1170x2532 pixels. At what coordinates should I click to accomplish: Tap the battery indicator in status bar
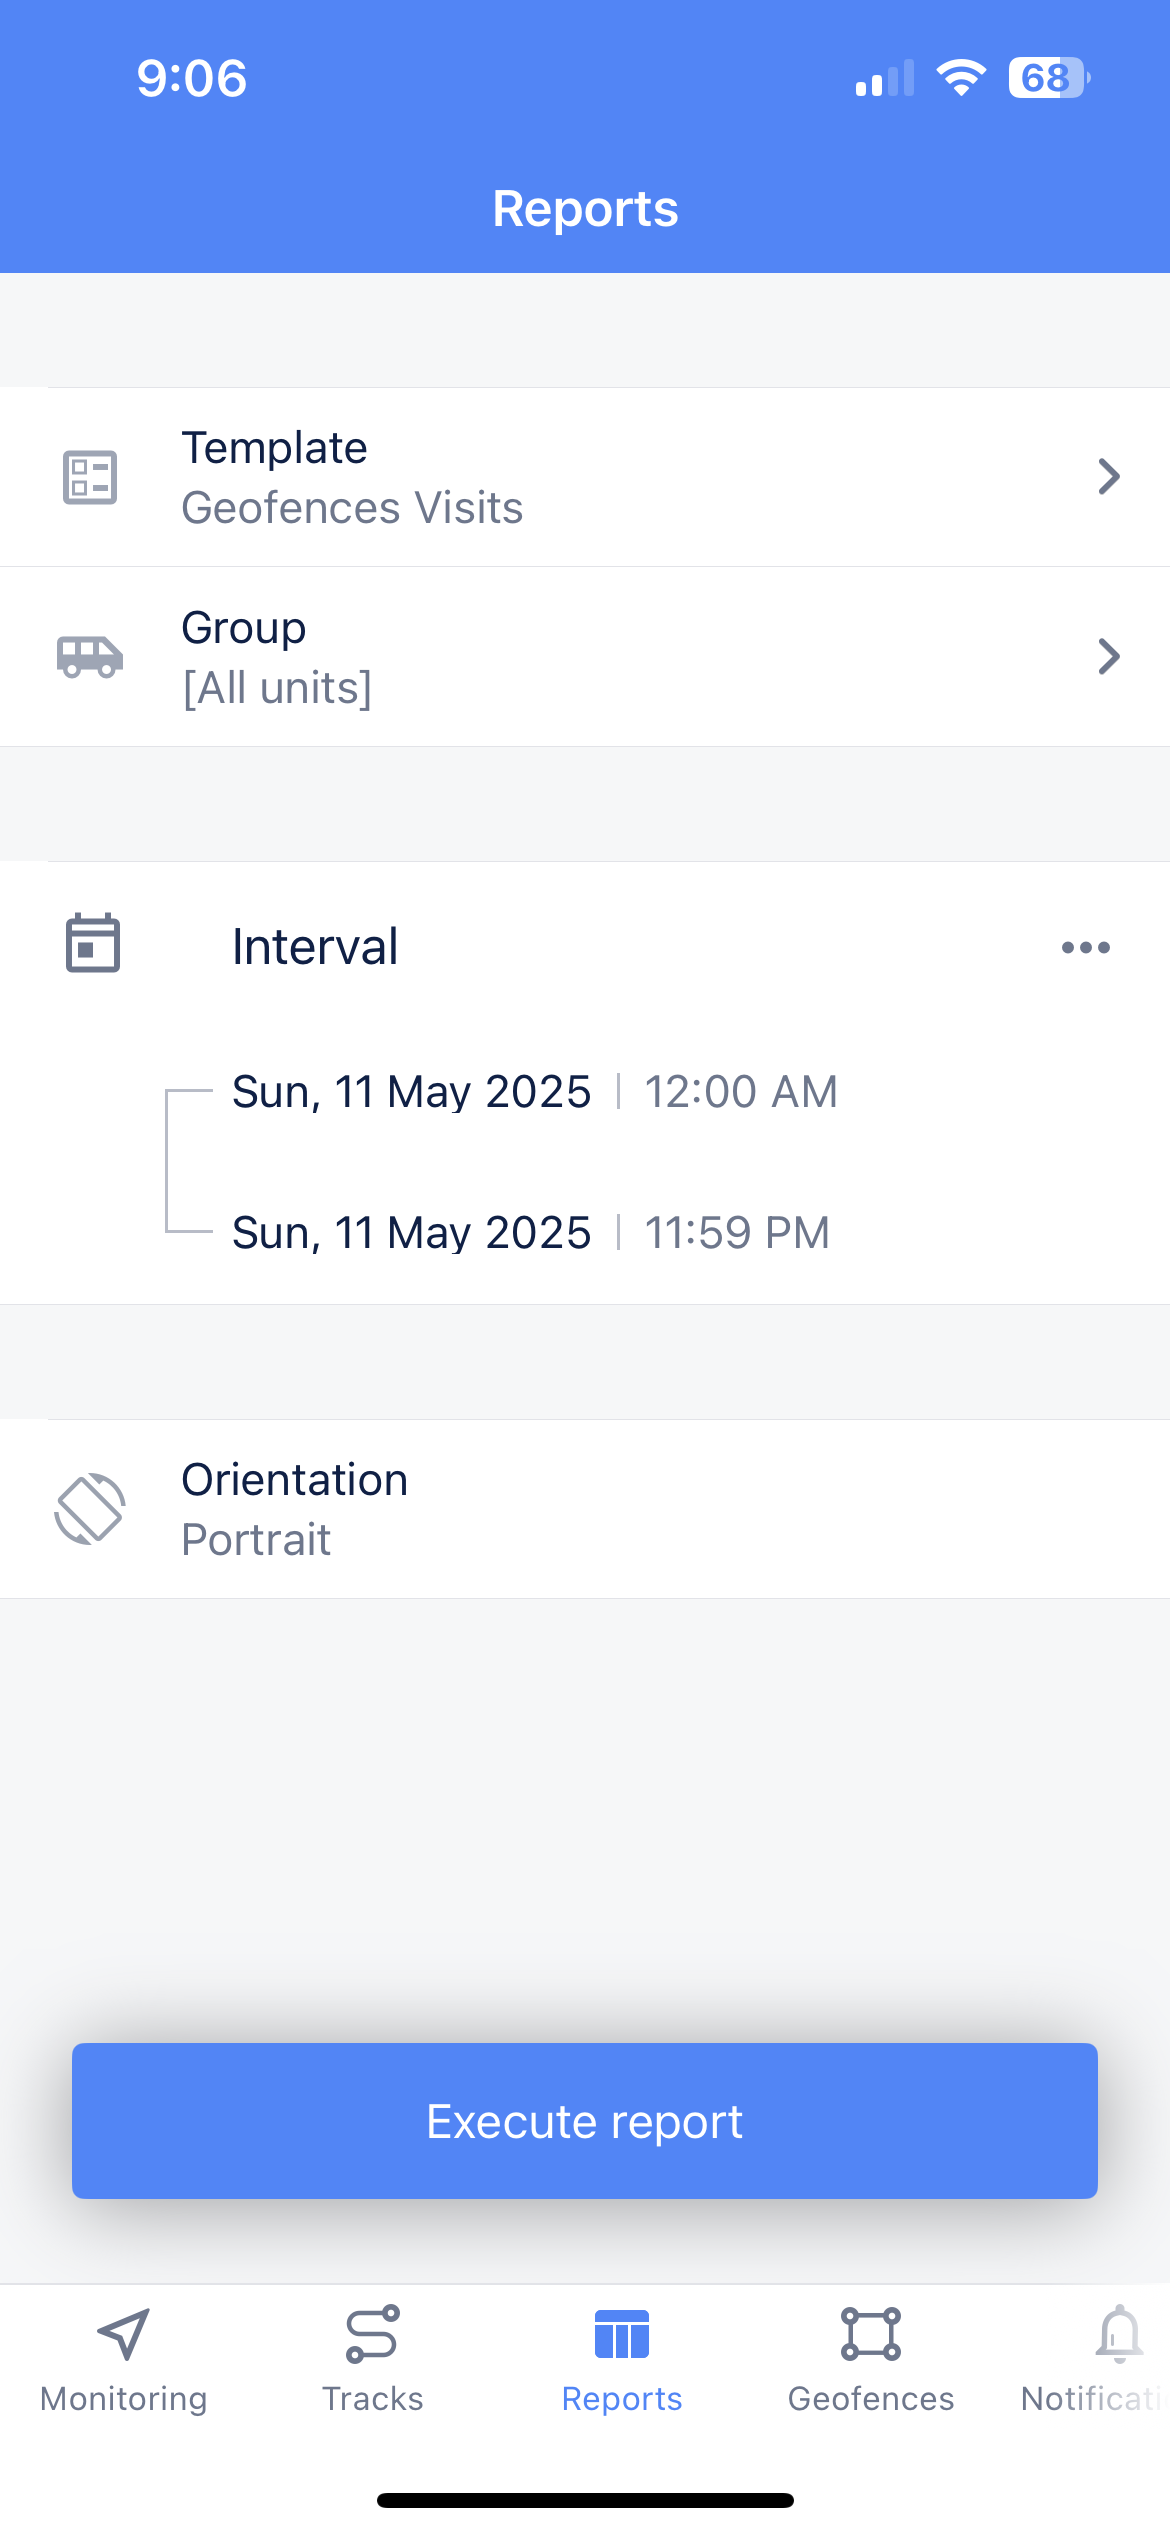[x=1048, y=78]
